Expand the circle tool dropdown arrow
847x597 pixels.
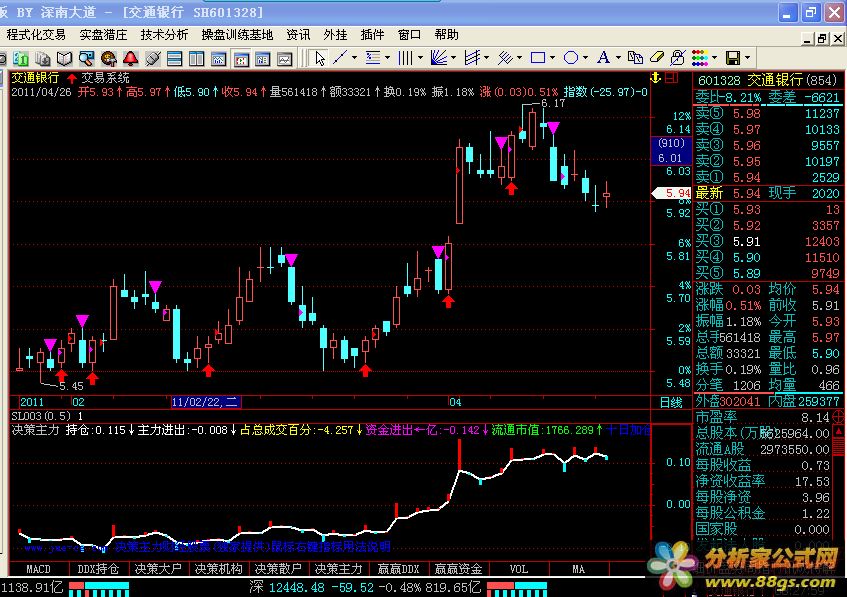click(x=586, y=58)
